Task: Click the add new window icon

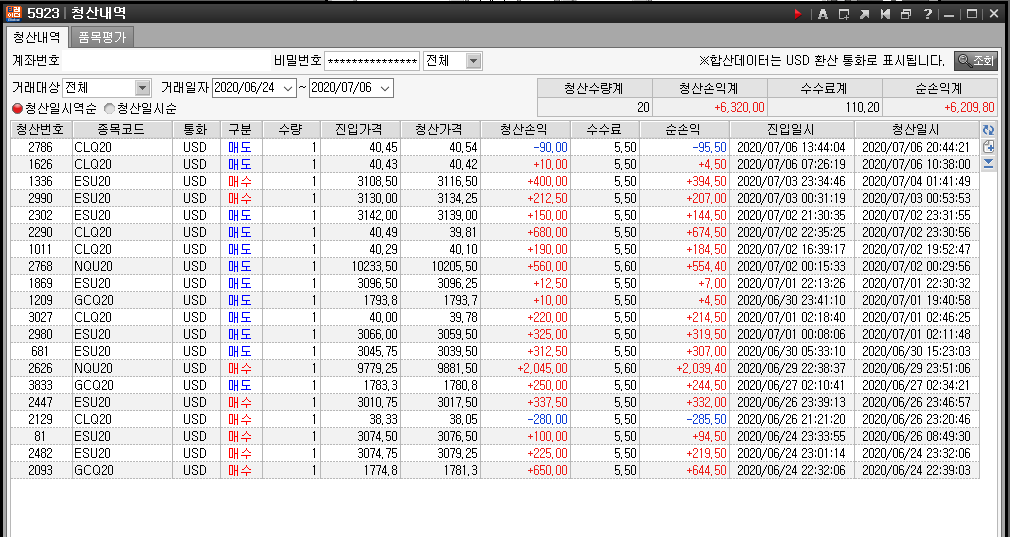Action: 844,14
